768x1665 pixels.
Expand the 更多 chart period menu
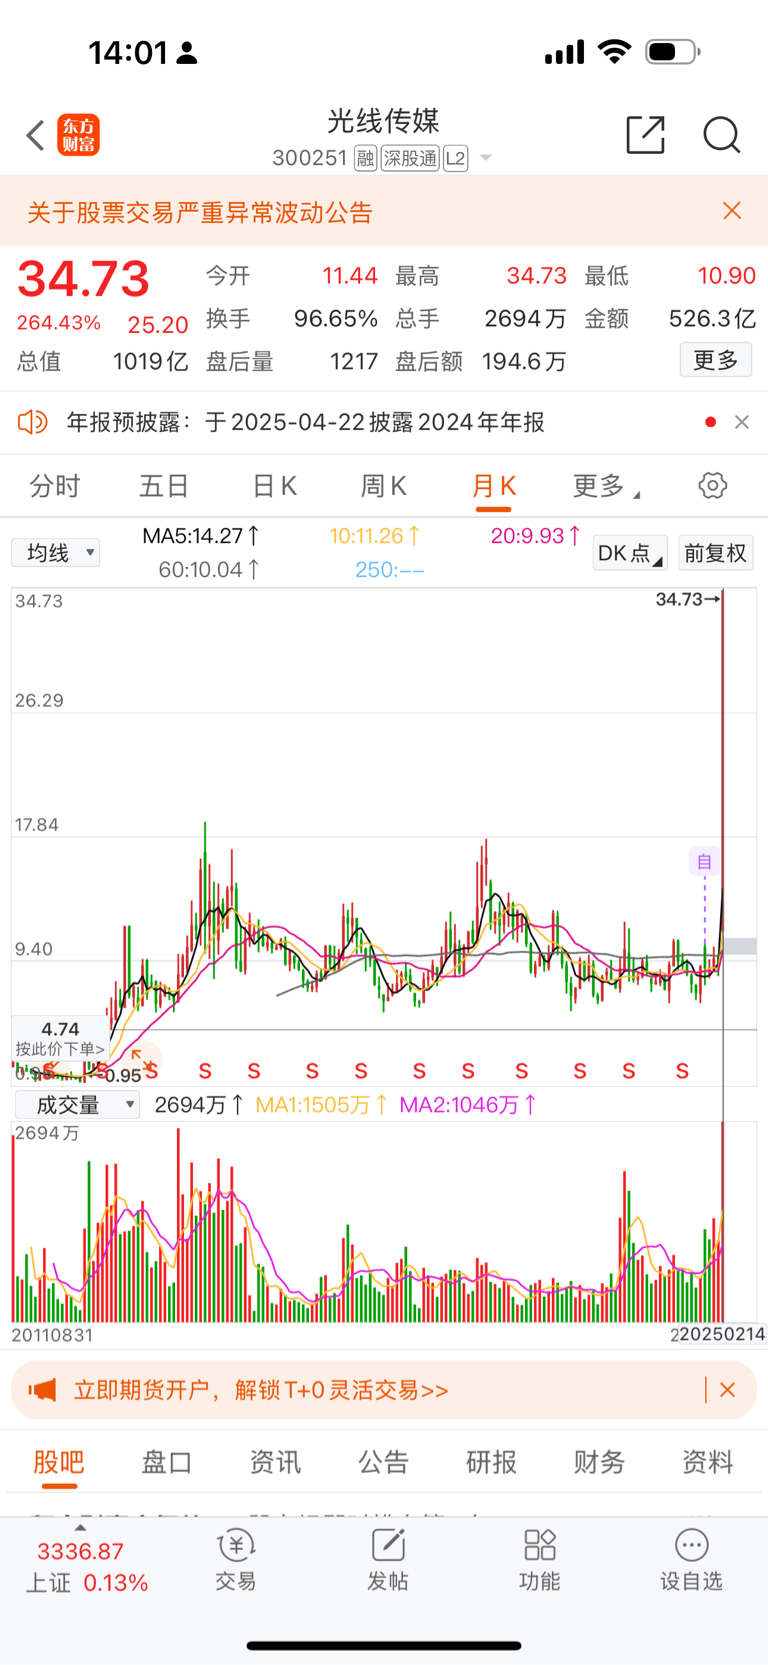[x=606, y=486]
